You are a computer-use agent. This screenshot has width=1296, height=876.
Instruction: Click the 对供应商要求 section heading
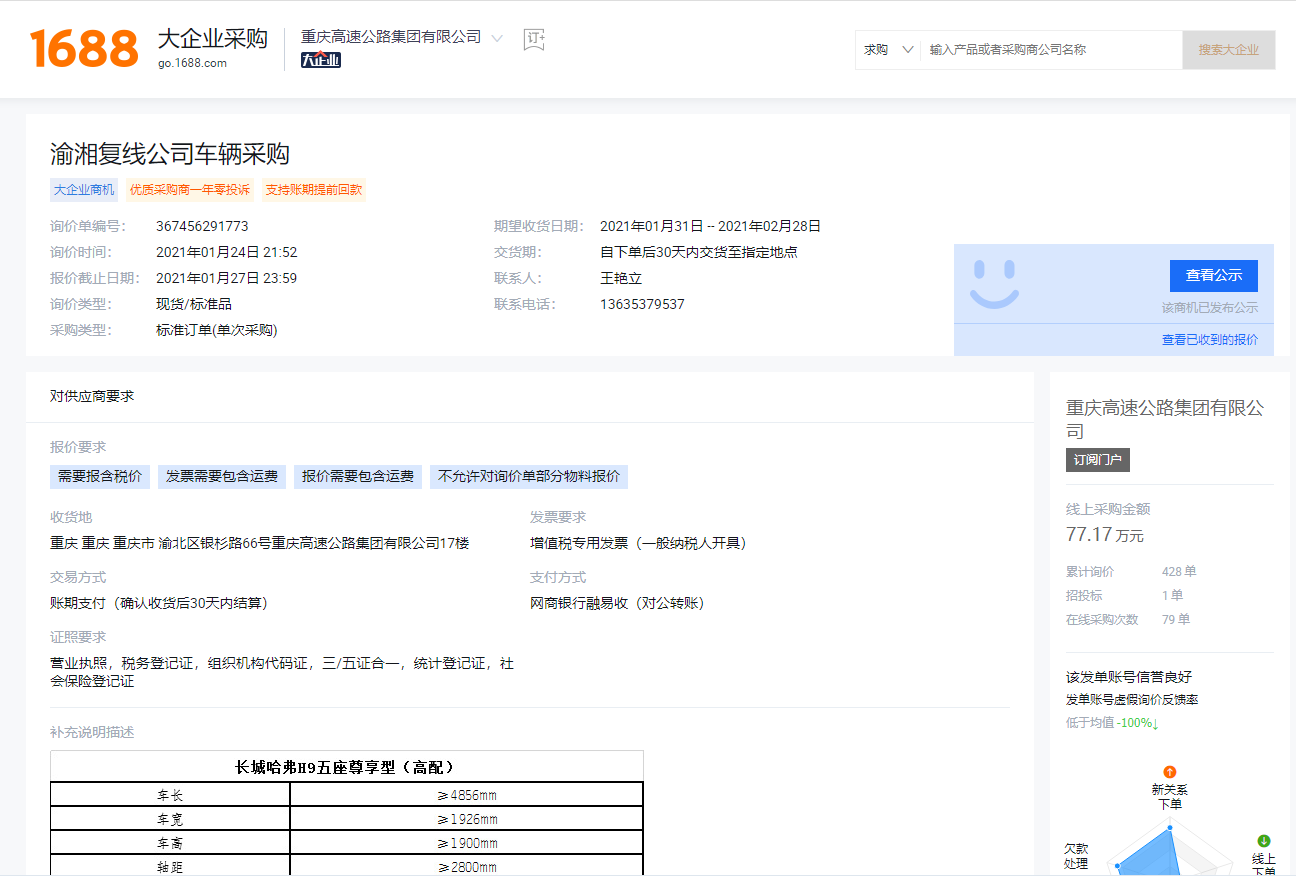click(92, 396)
